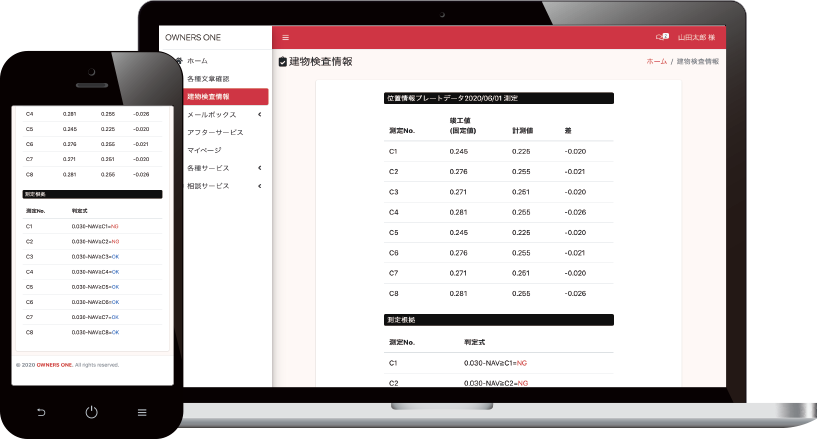Open 各種文章確認 in the sidebar
Image resolution: width=817 pixels, height=439 pixels.
(208, 79)
